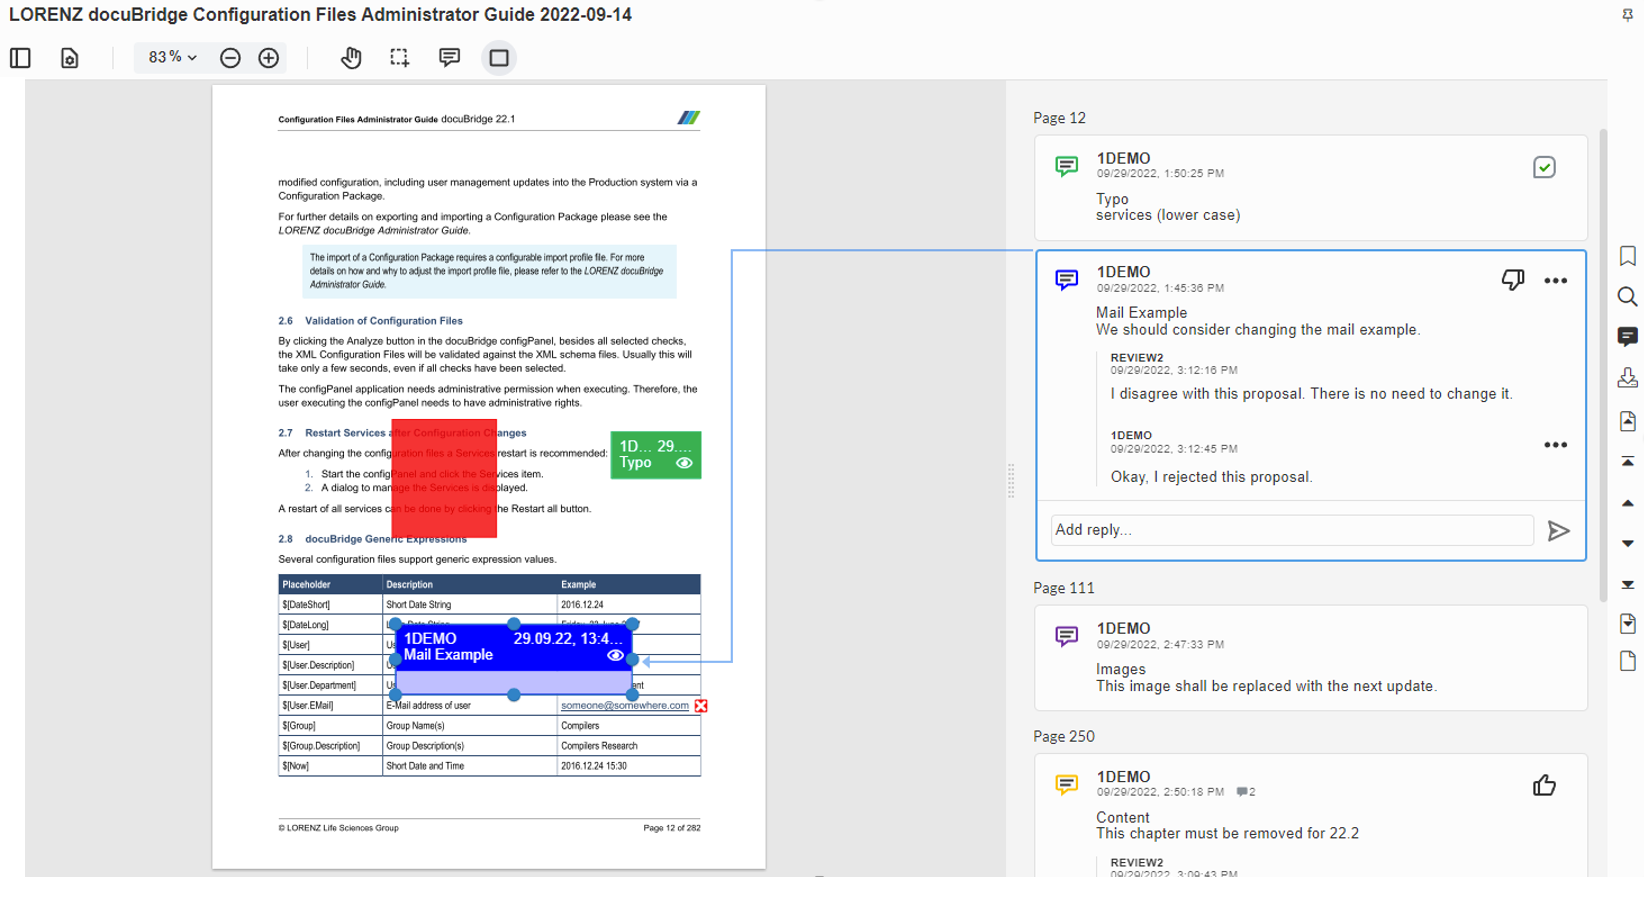Select the marquee selection tool

click(x=400, y=58)
